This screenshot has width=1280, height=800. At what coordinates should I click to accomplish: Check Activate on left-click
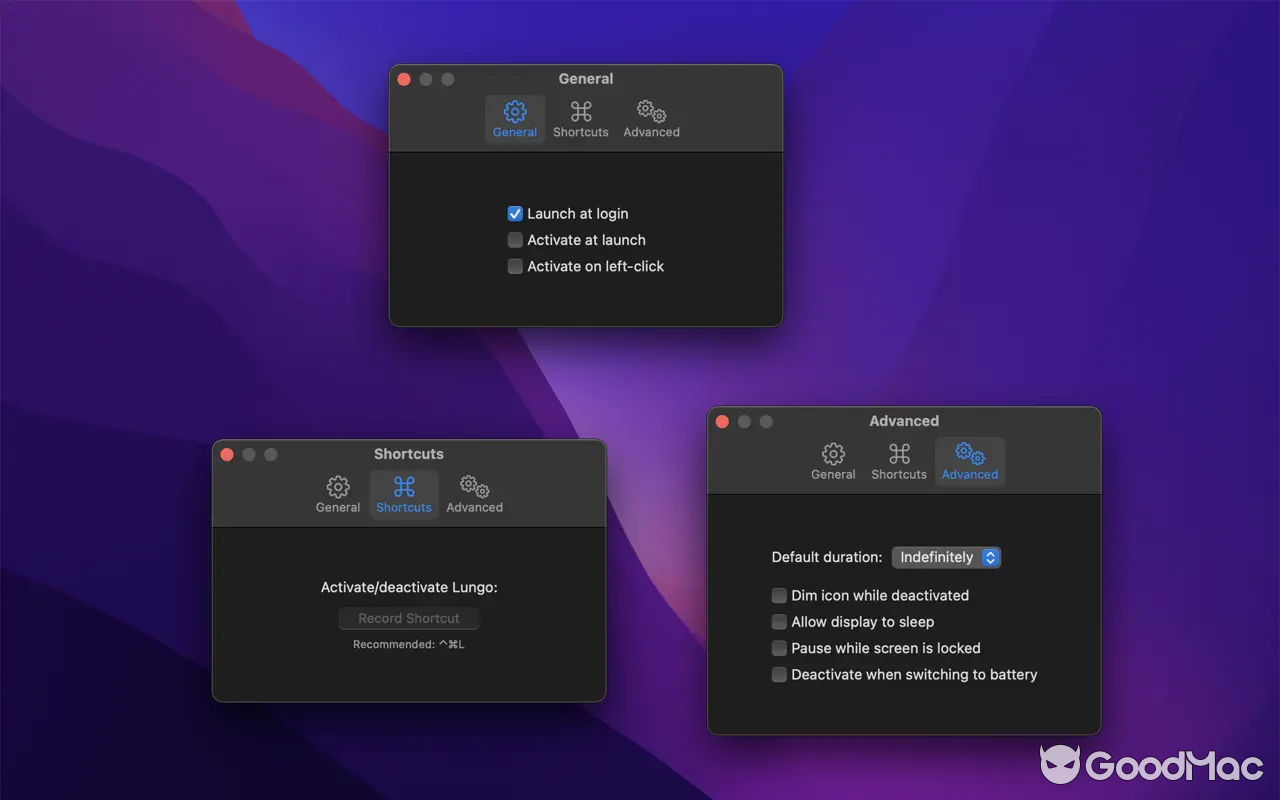click(515, 266)
